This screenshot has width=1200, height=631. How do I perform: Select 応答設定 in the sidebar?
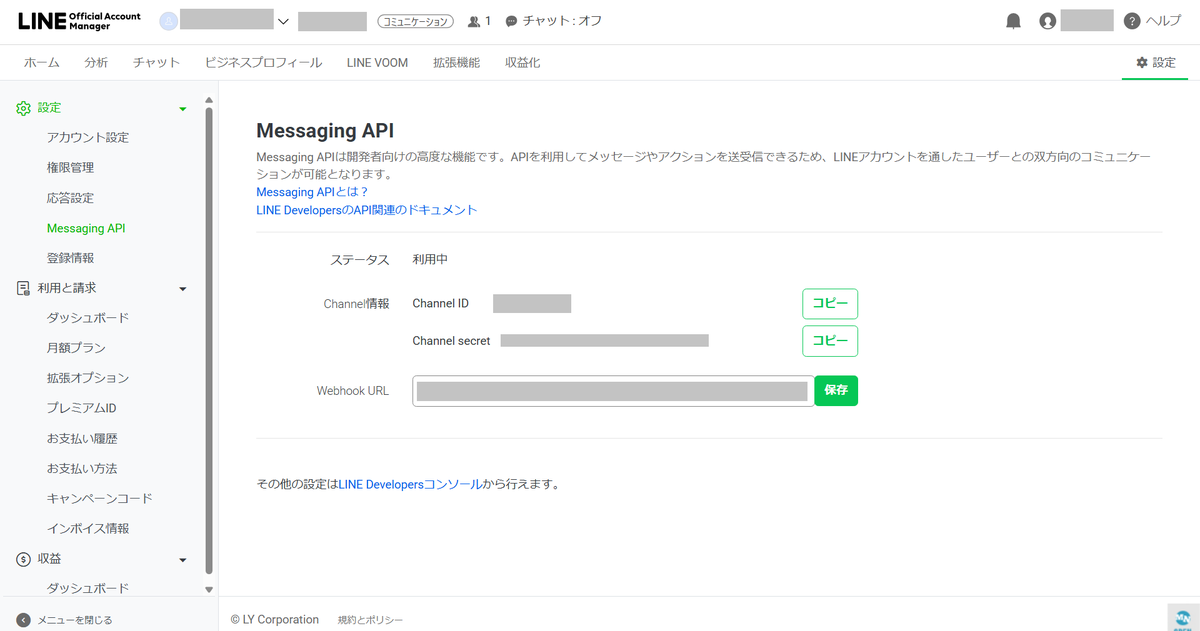pos(70,198)
